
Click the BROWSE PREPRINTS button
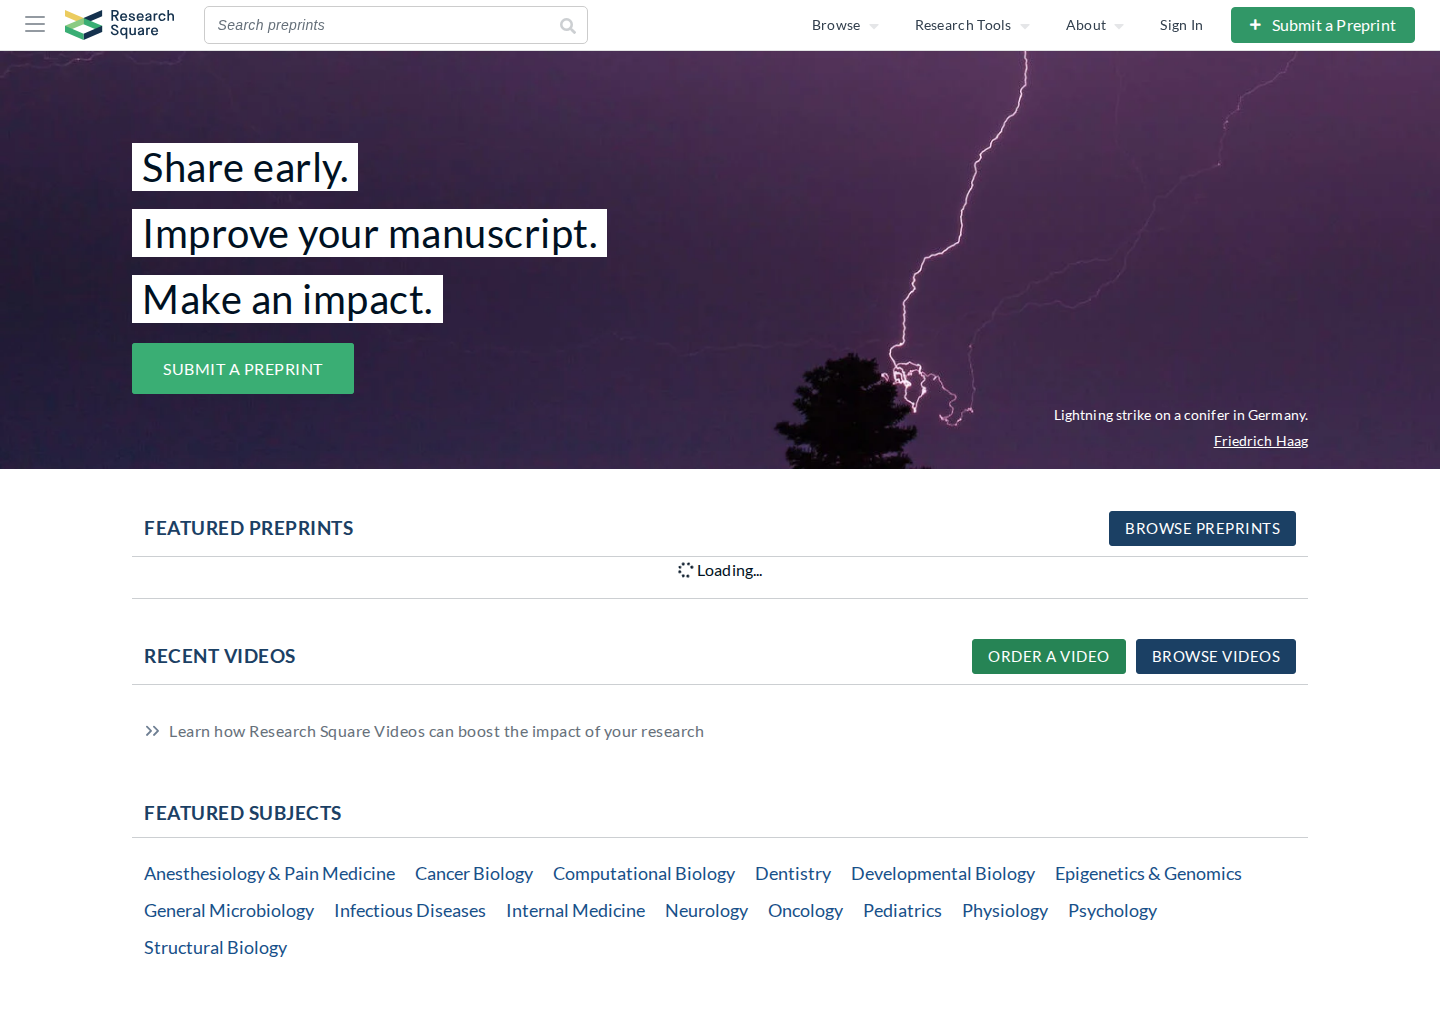tap(1202, 529)
